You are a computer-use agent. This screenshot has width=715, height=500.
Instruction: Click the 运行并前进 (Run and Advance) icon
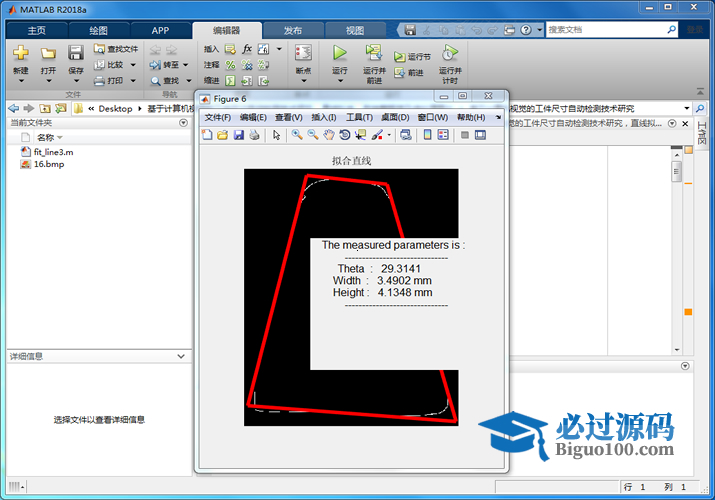pos(374,52)
